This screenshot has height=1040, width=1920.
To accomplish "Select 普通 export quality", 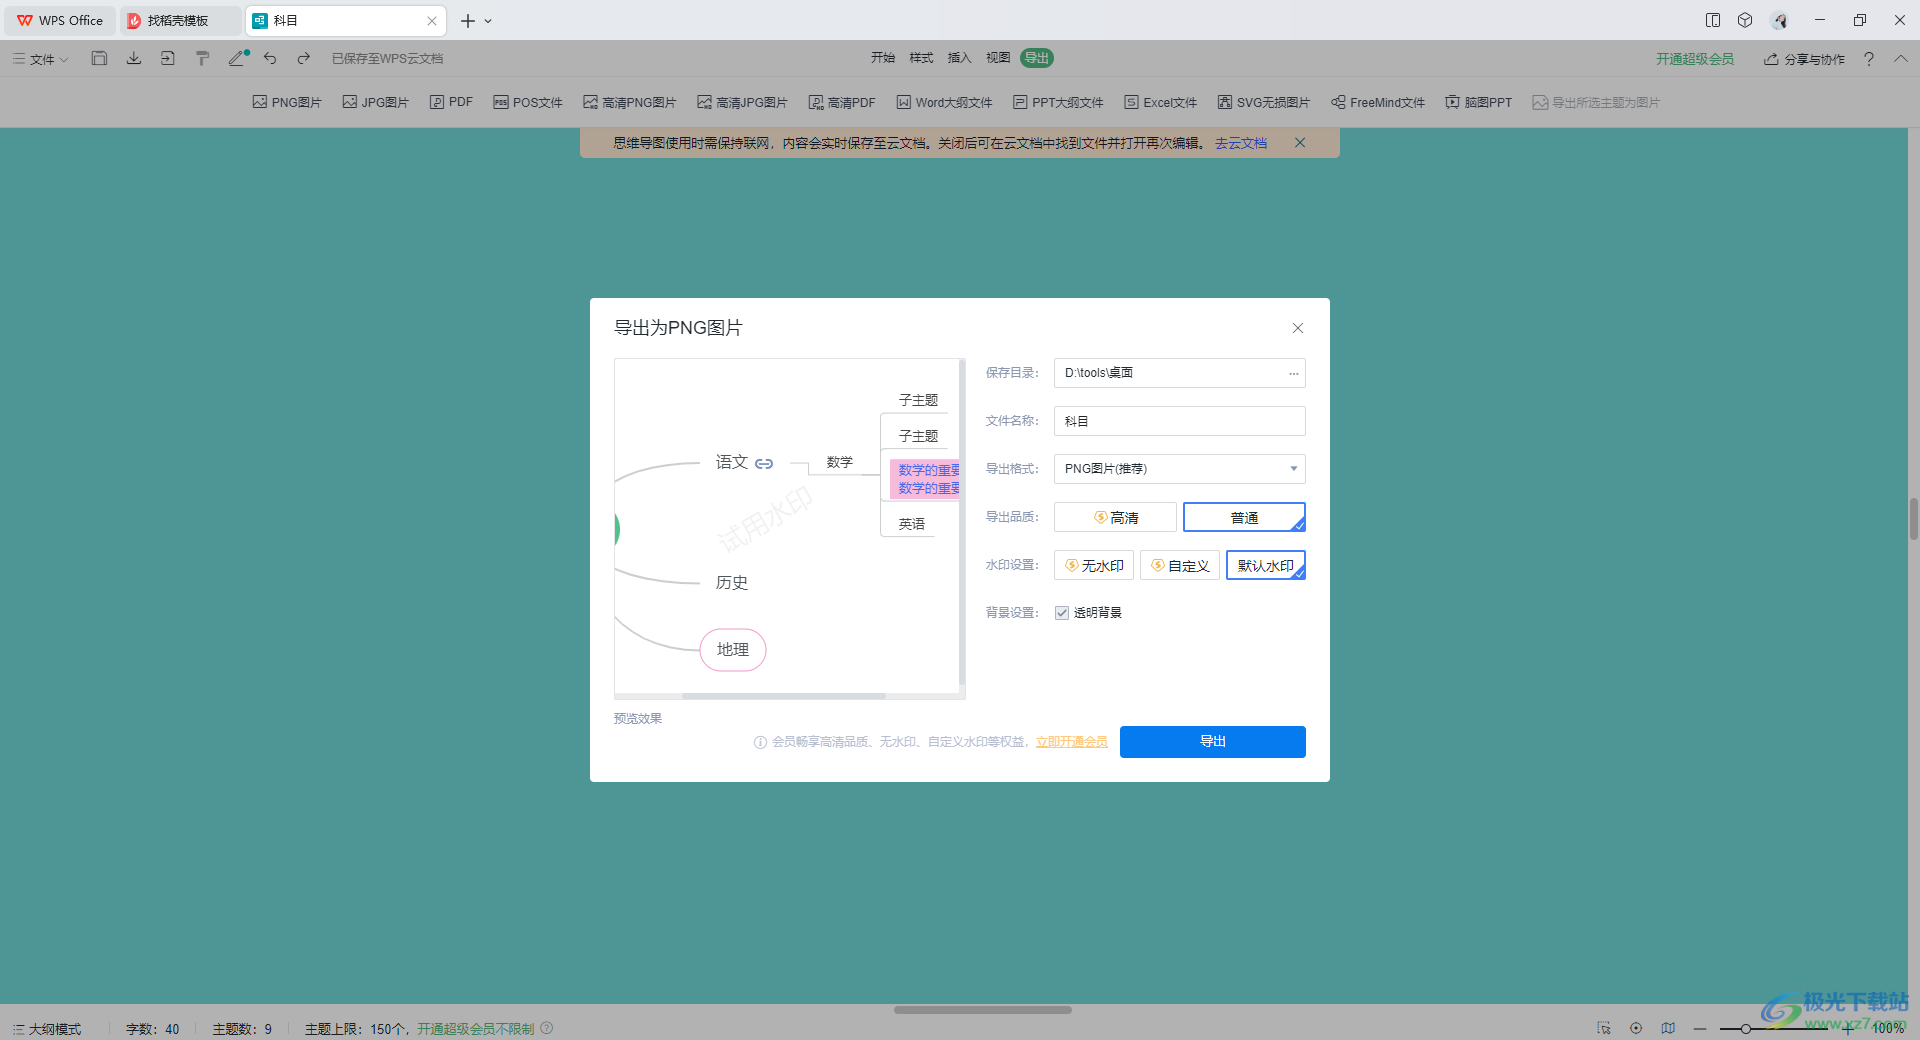I will pyautogui.click(x=1244, y=517).
